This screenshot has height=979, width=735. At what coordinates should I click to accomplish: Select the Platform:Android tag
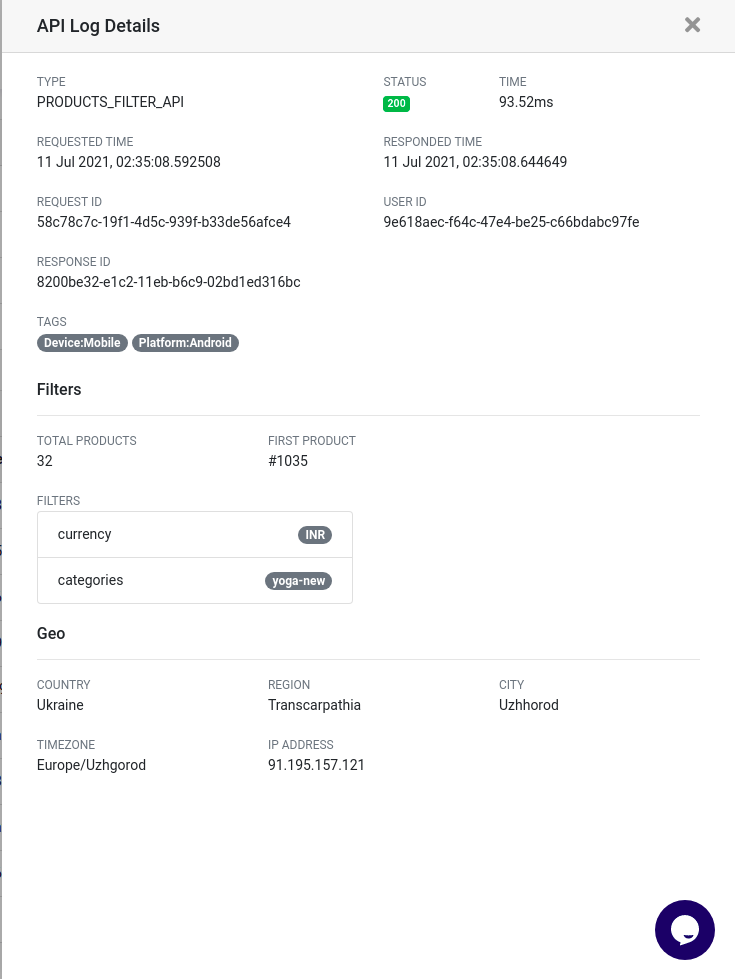coord(185,343)
